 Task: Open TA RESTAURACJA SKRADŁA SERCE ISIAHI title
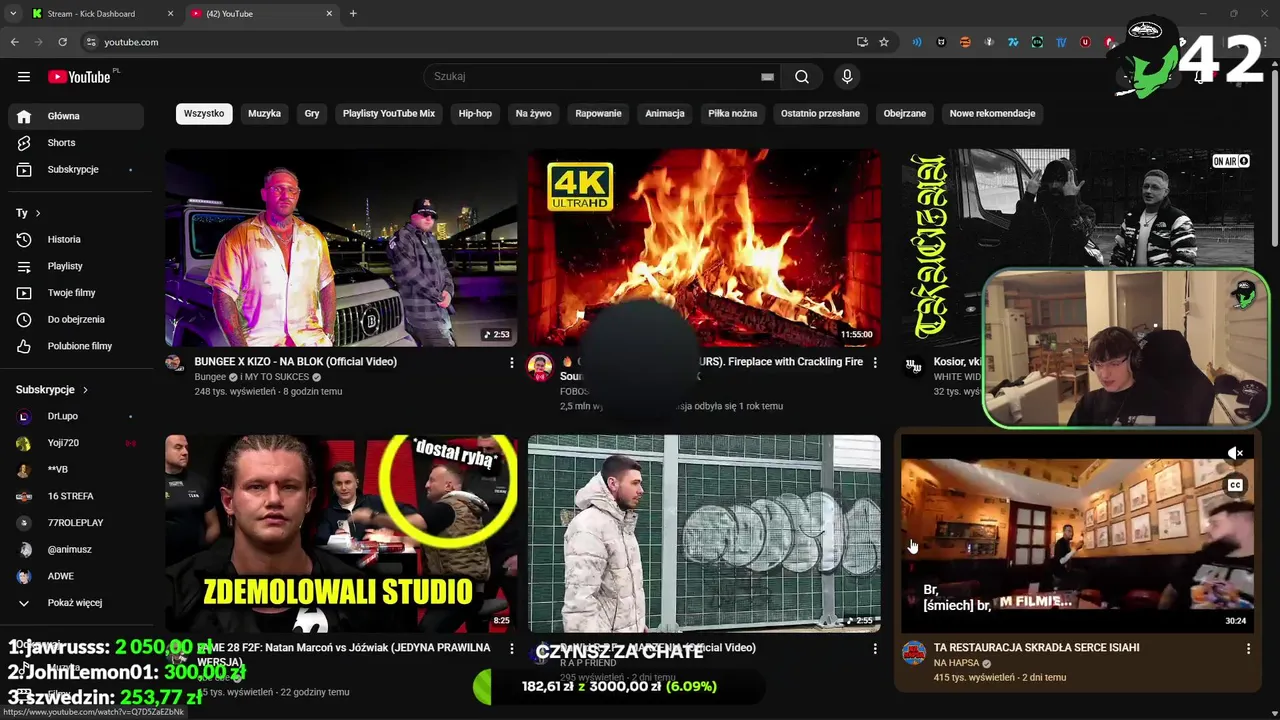point(1036,648)
